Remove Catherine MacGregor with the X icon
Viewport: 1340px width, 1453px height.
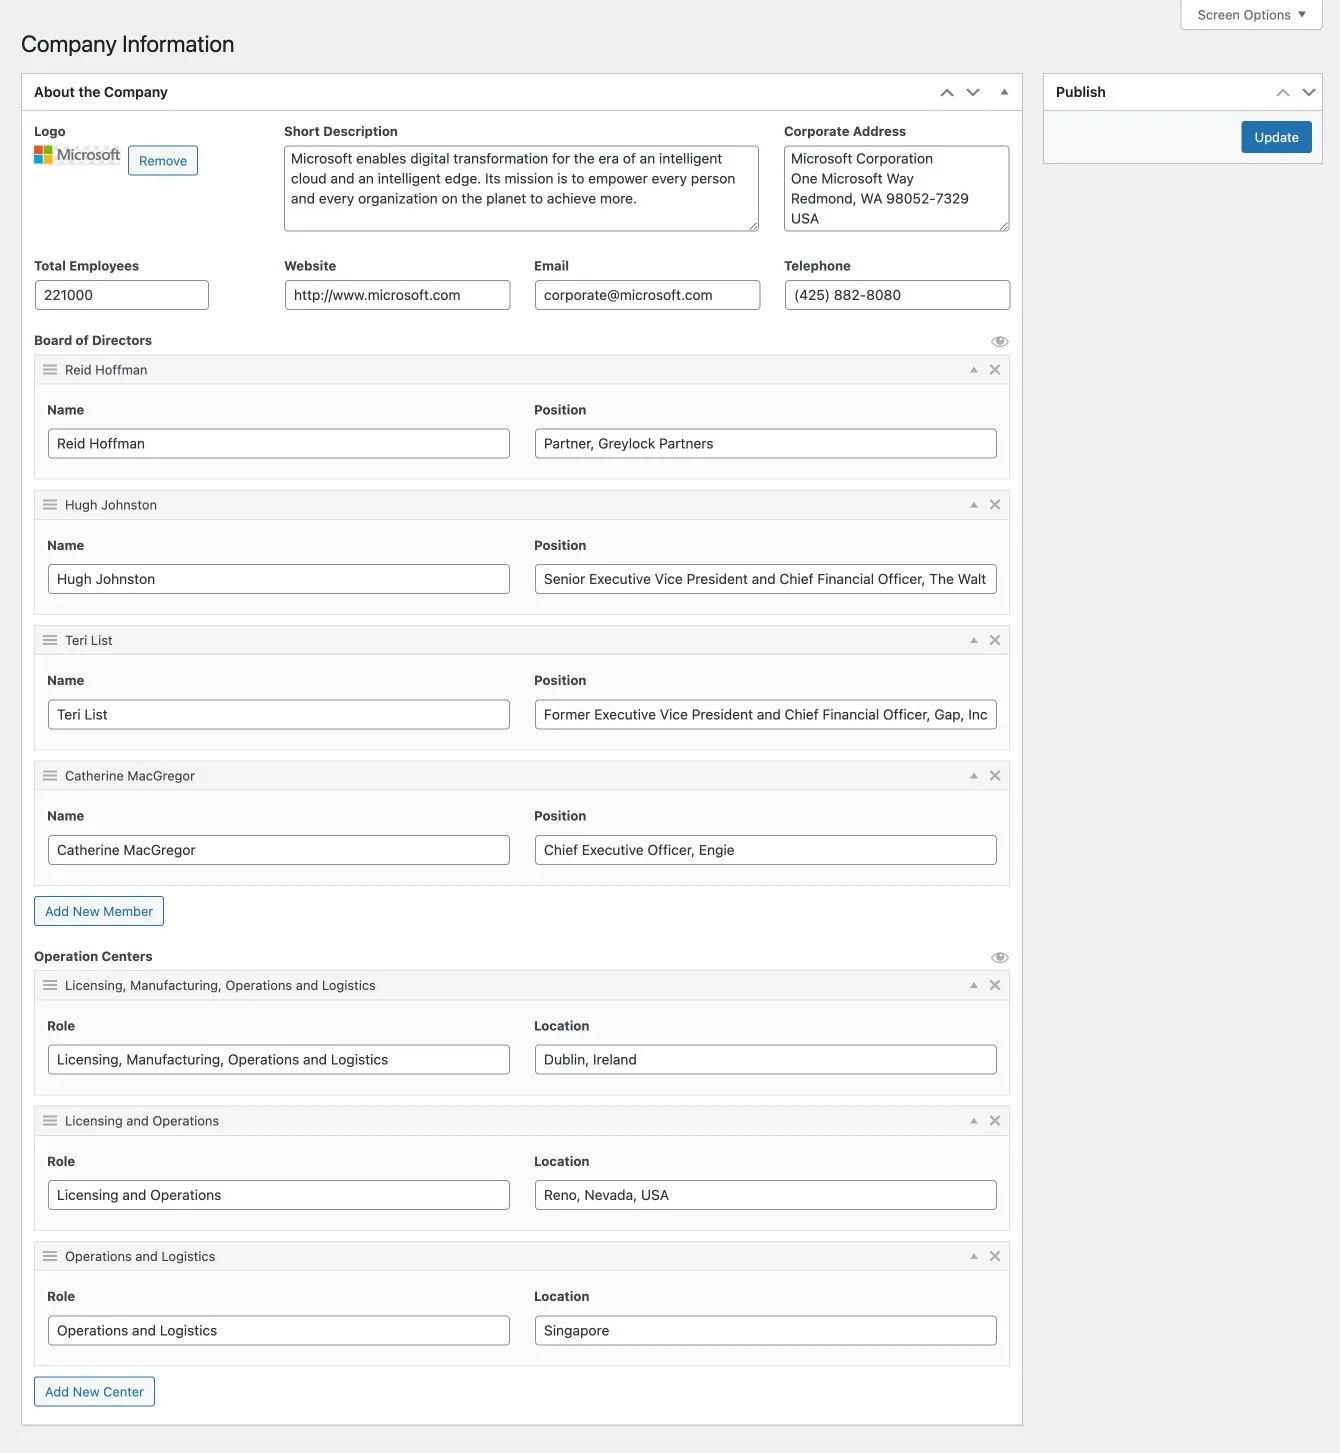click(995, 776)
